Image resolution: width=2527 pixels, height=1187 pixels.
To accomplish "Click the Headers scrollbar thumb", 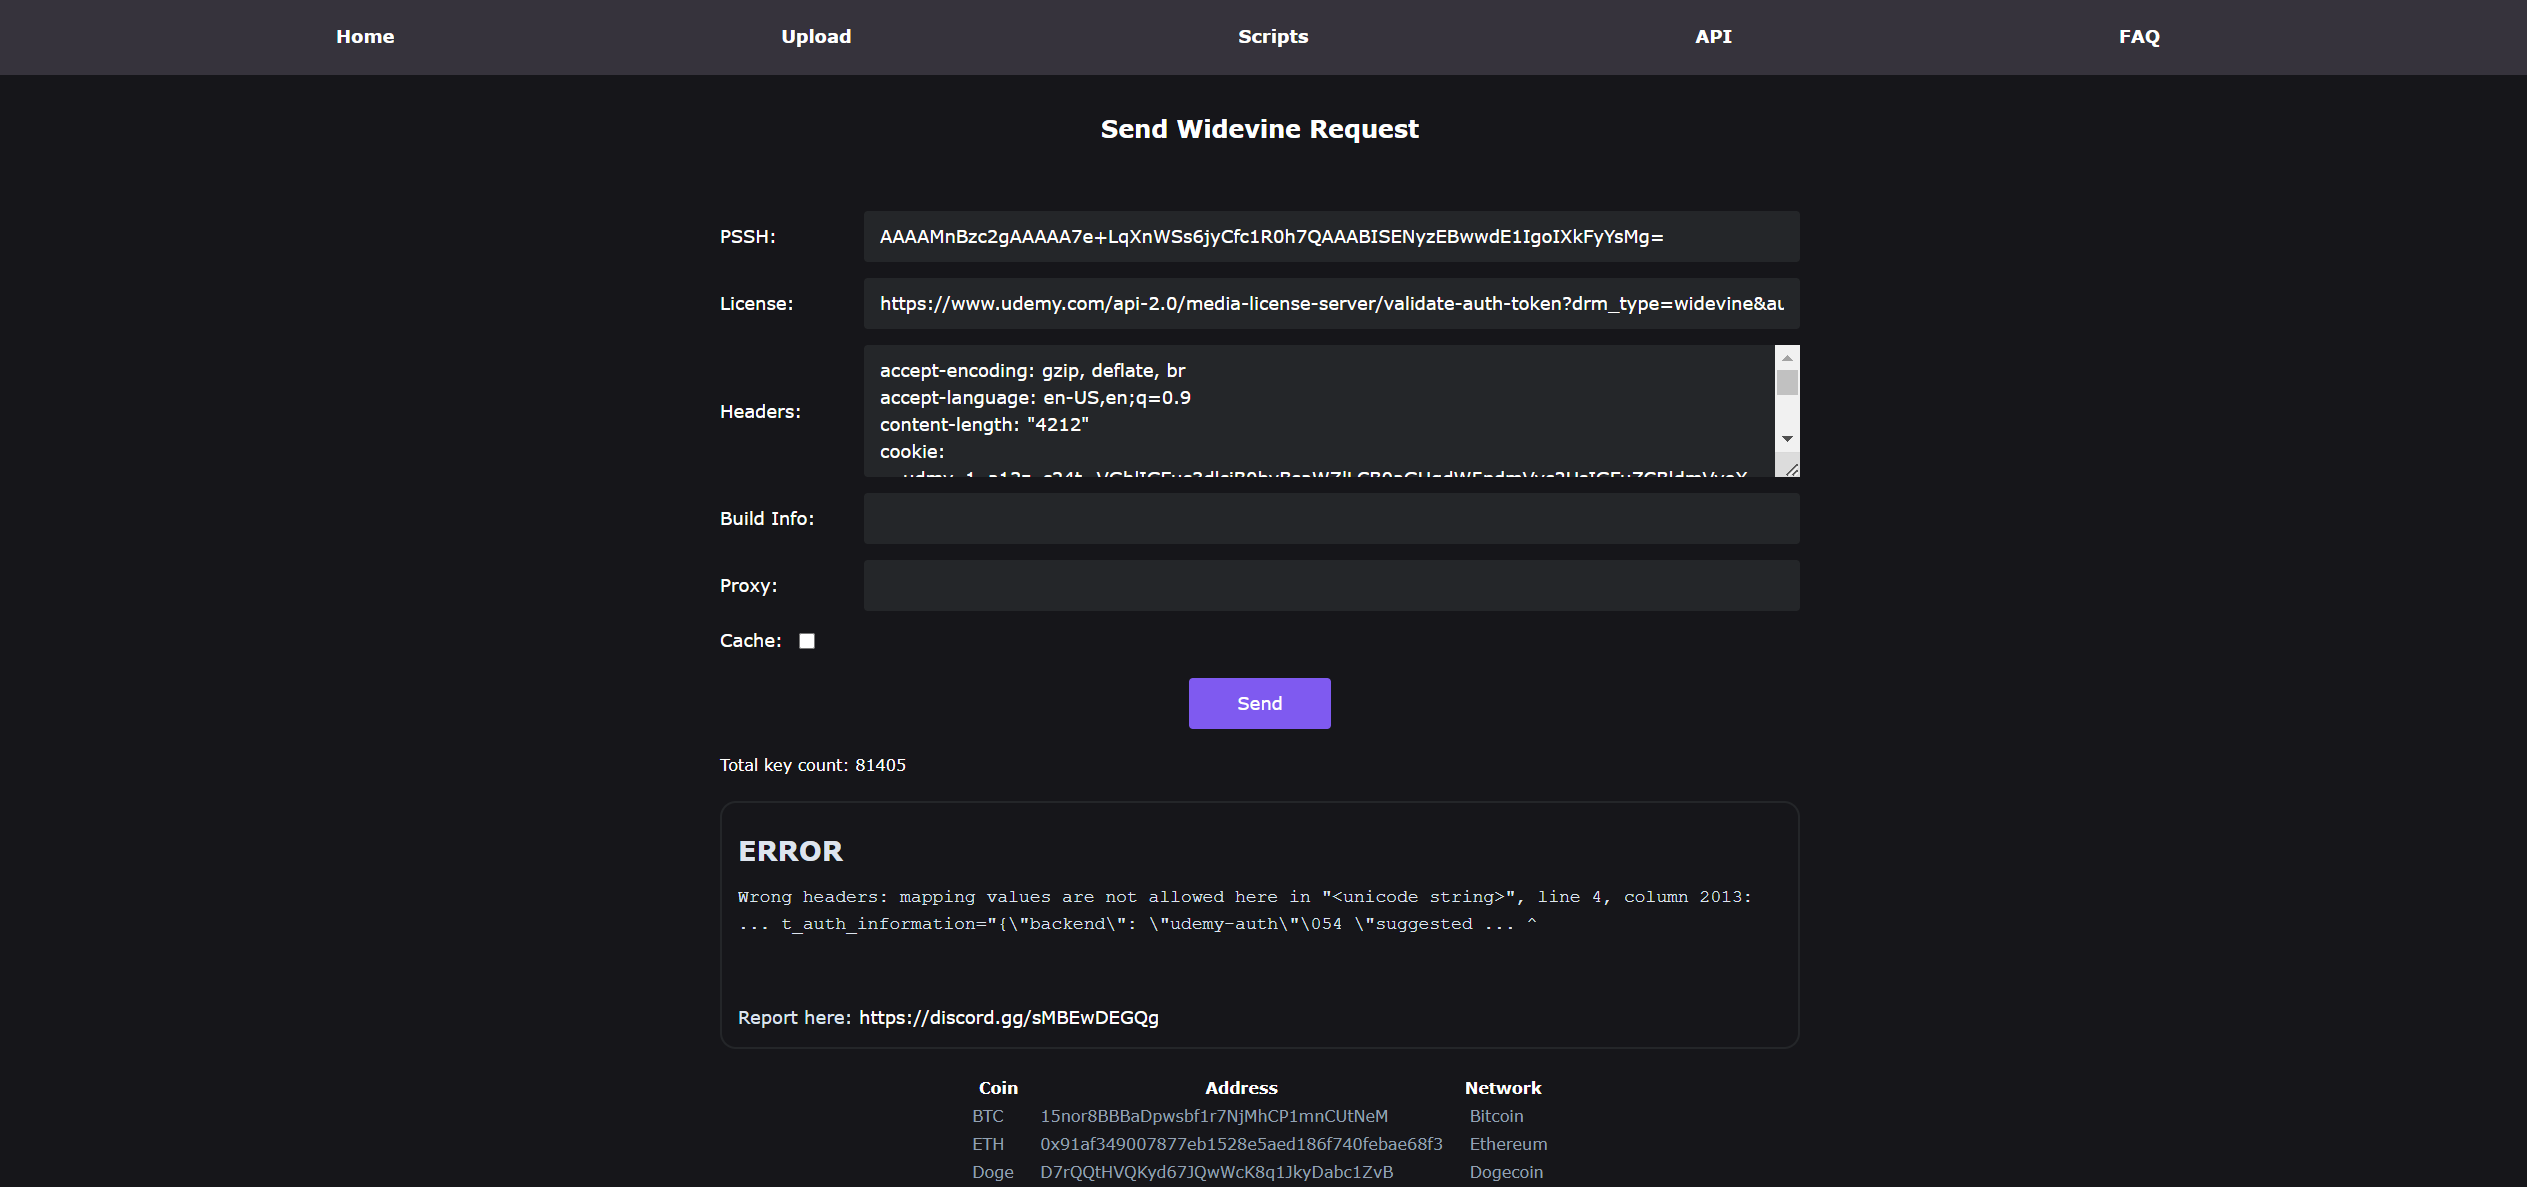I will 1787,383.
